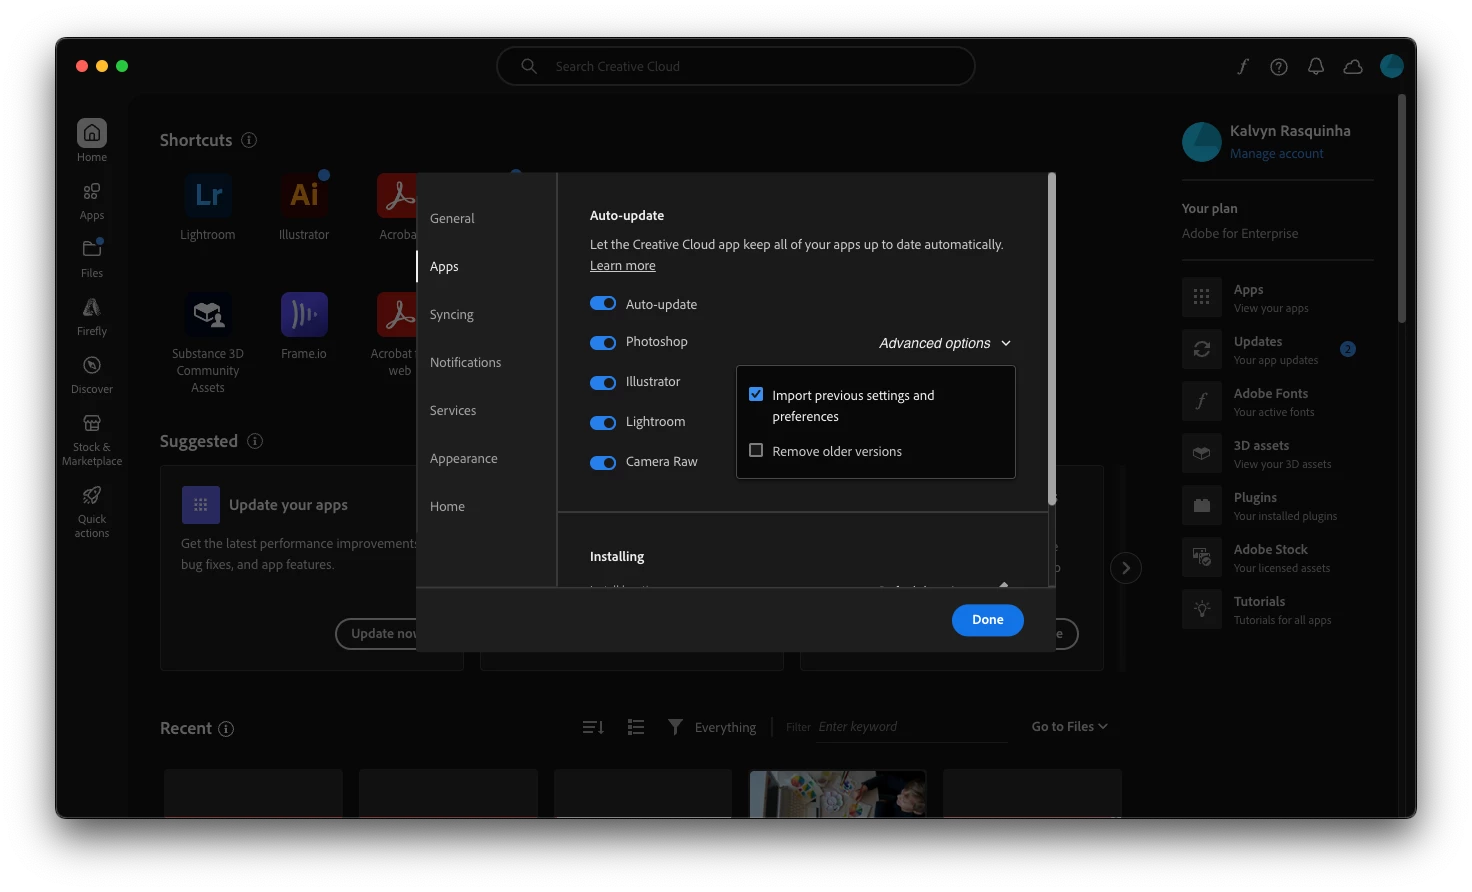1472x892 pixels.
Task: Collapse Advanced options dropdown
Action: click(945, 343)
